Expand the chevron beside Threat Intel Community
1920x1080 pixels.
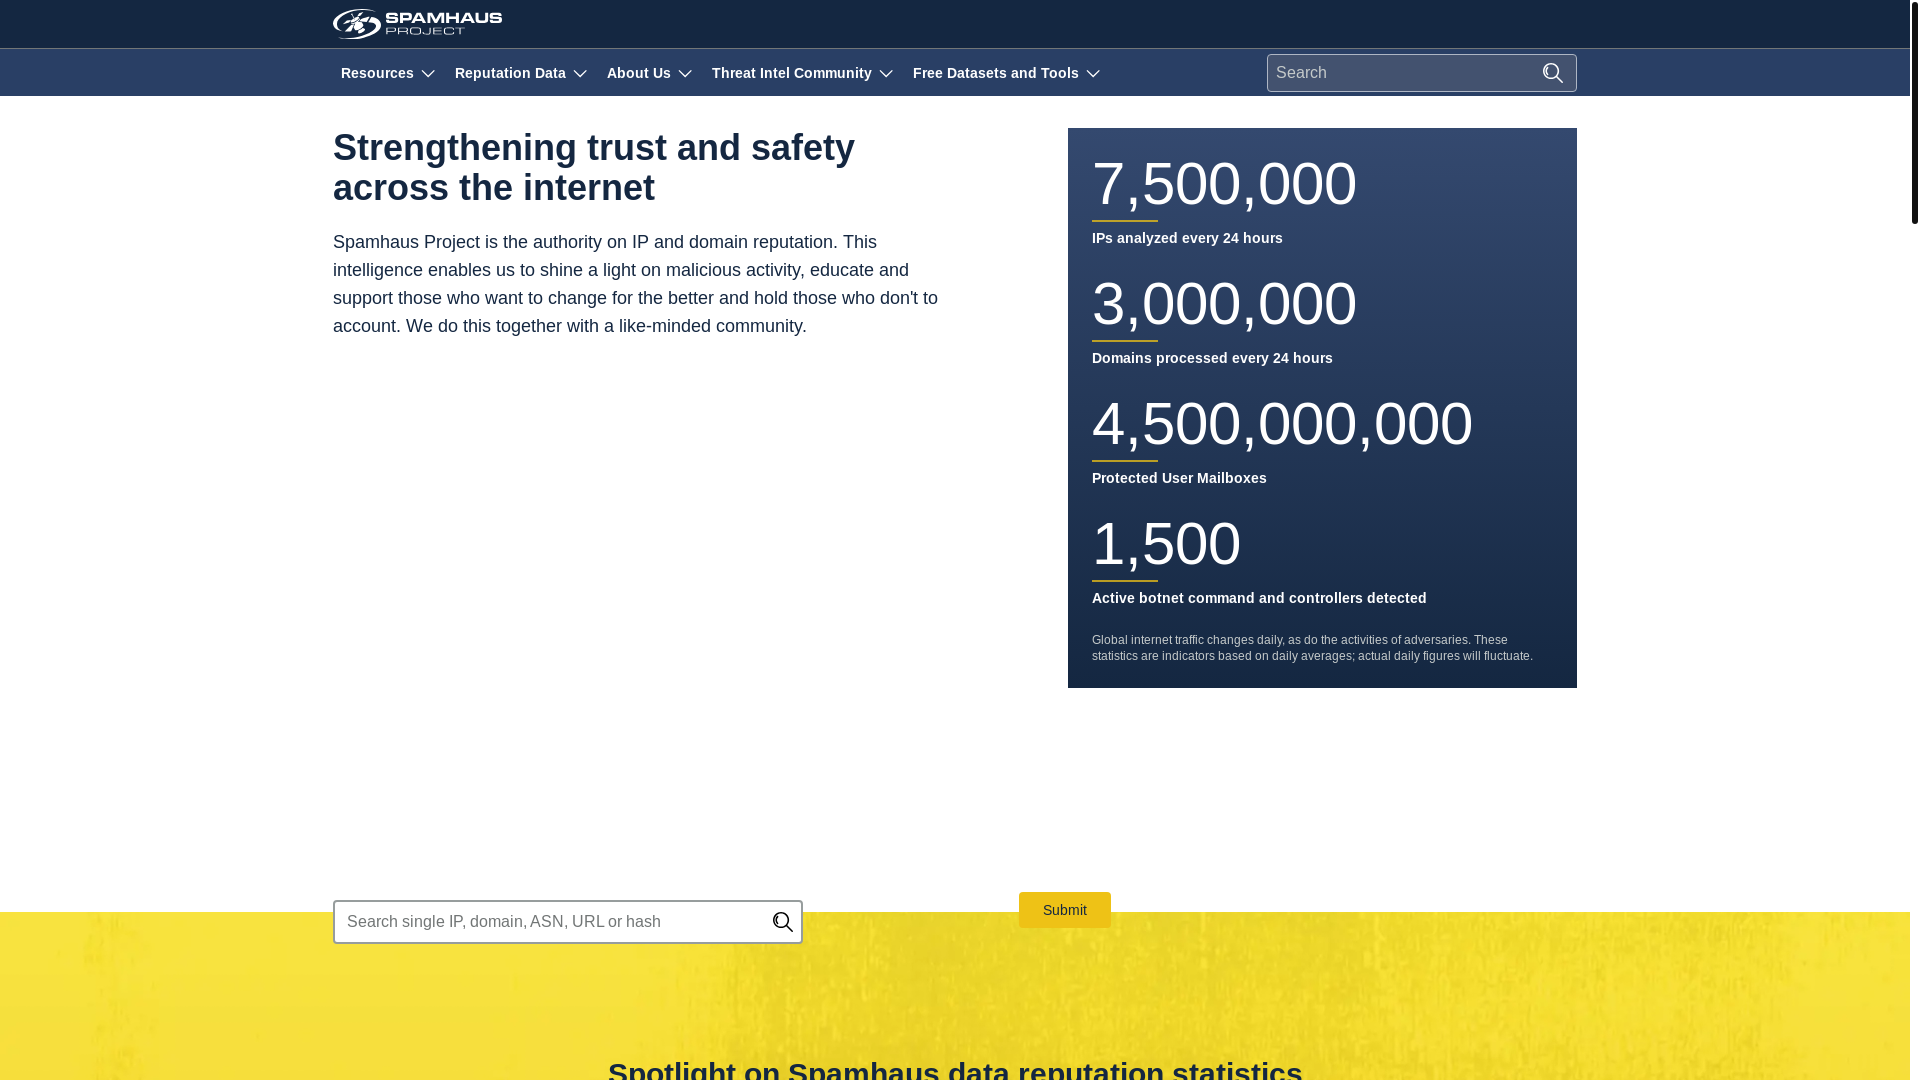point(886,74)
